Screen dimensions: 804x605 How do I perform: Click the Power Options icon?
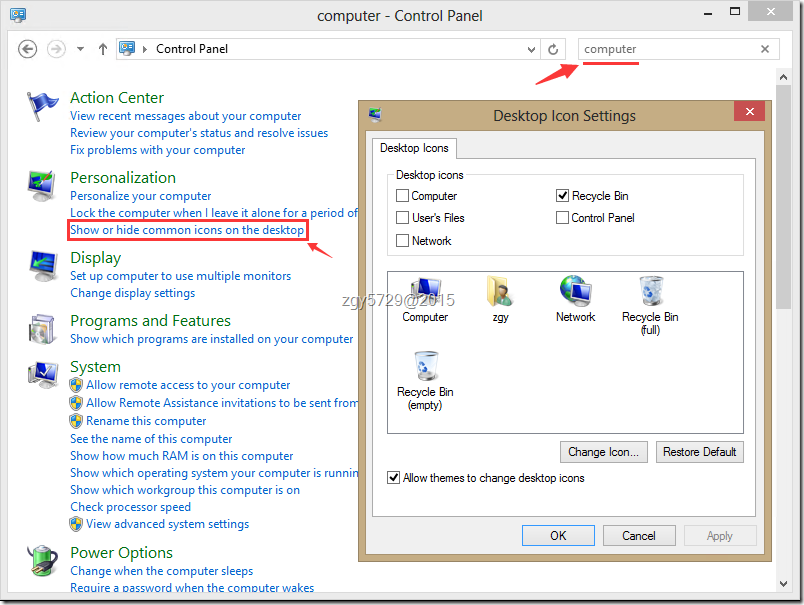[x=42, y=560]
